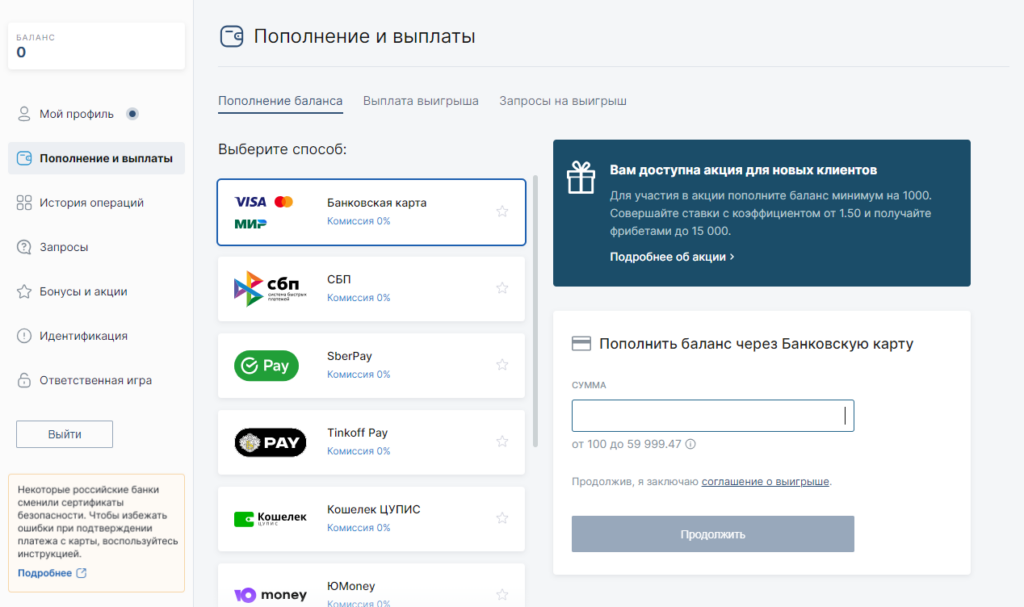This screenshot has height=607, width=1024.
Task: Click heading "Выберите способ:"
Action: click(282, 150)
